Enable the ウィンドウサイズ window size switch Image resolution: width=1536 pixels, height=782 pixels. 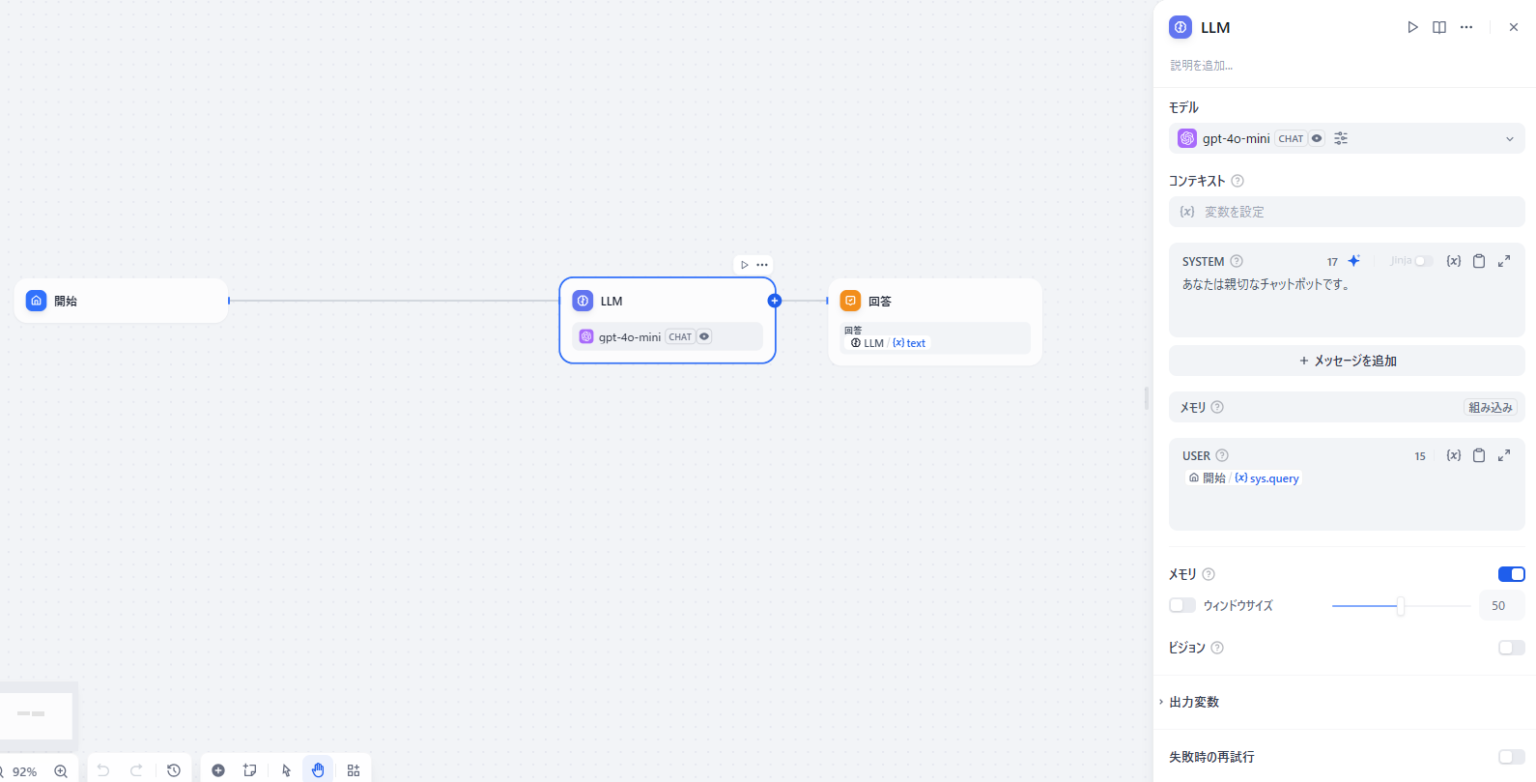(x=1182, y=605)
